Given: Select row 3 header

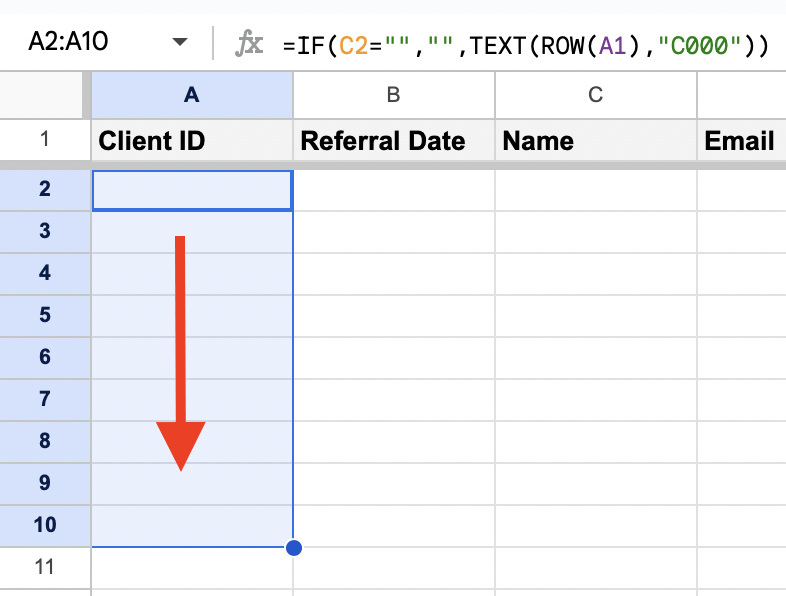Looking at the screenshot, I should 45,232.
